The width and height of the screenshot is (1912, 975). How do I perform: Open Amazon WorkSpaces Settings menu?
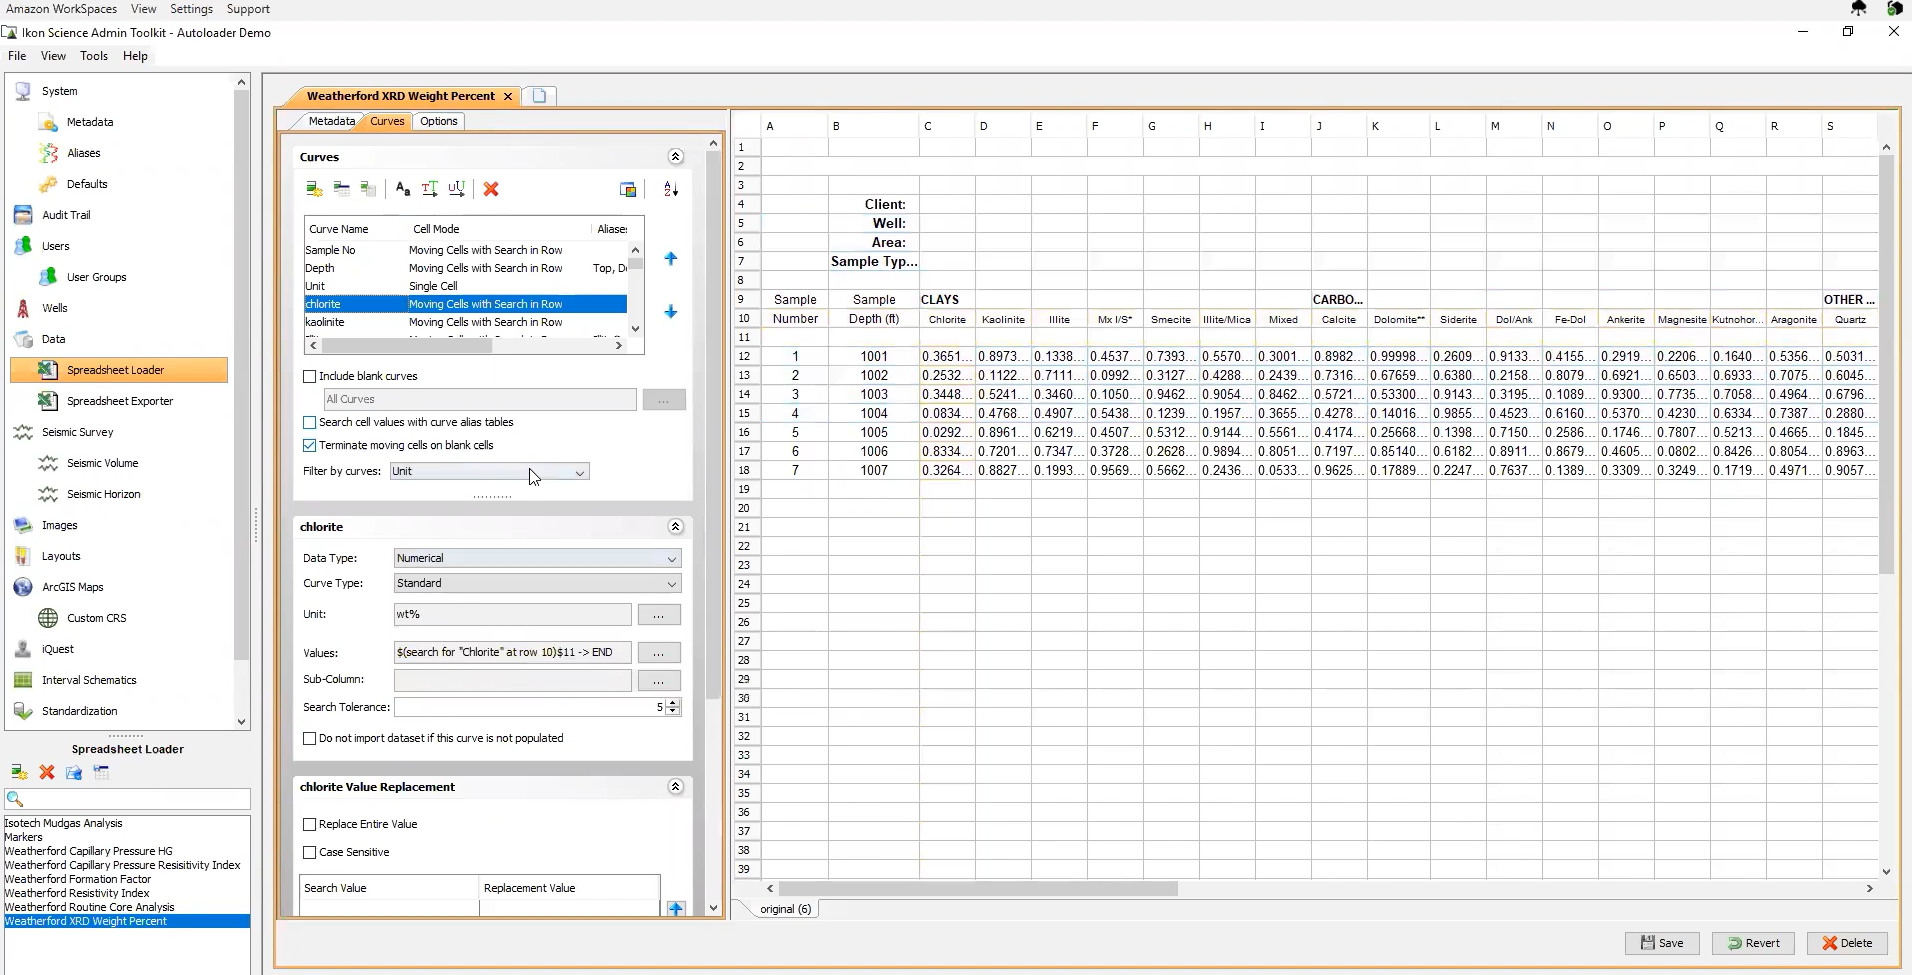click(191, 9)
